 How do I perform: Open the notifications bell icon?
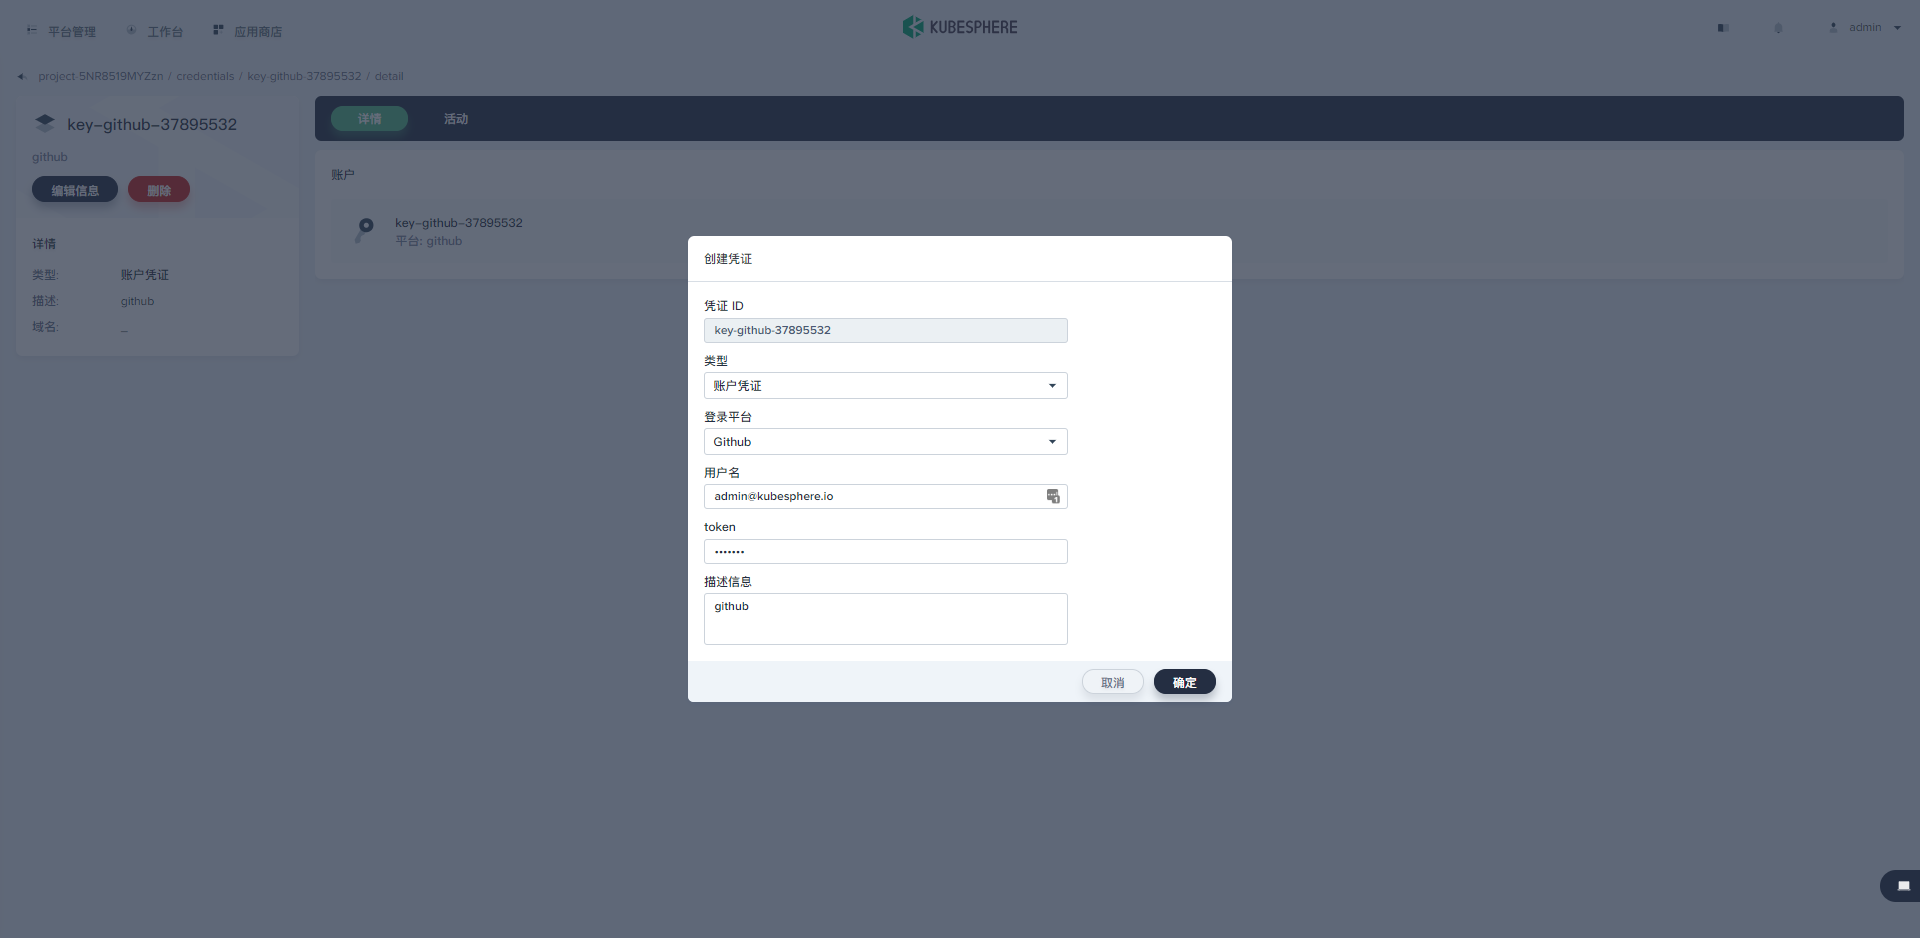tap(1778, 28)
